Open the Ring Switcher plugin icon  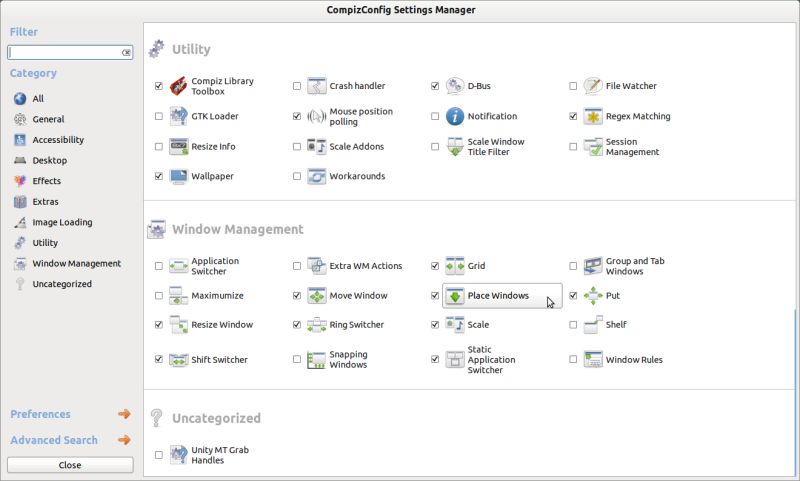point(316,324)
